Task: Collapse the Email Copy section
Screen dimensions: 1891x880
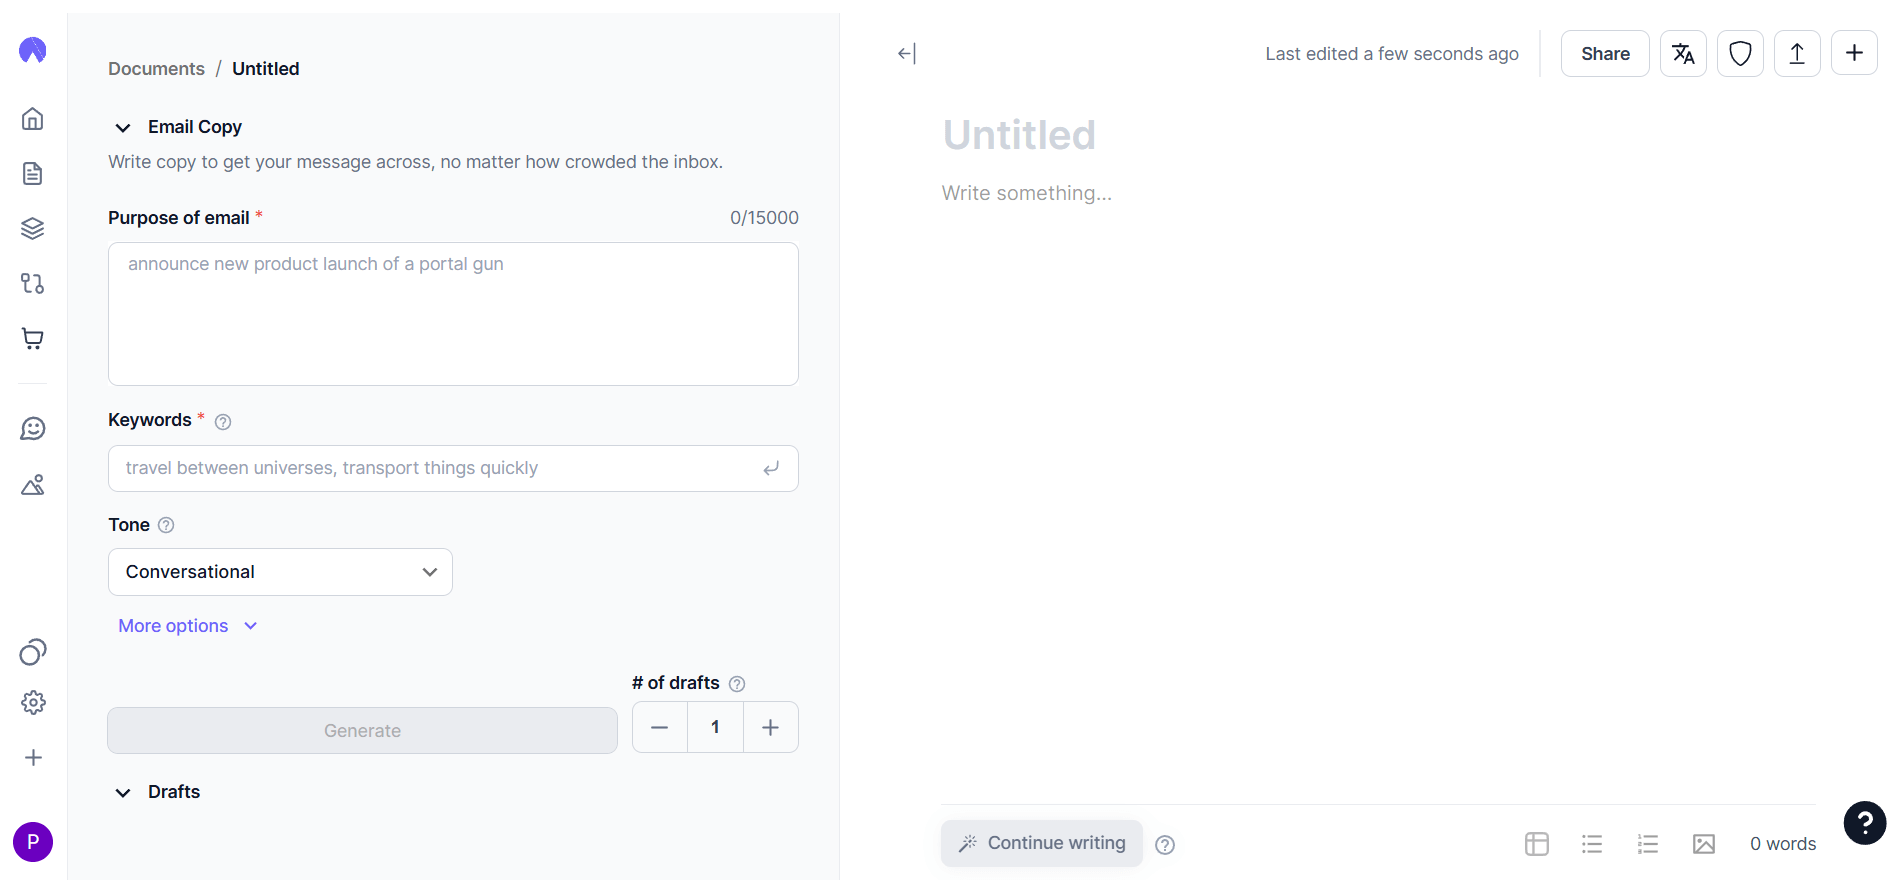Action: tap(123, 128)
